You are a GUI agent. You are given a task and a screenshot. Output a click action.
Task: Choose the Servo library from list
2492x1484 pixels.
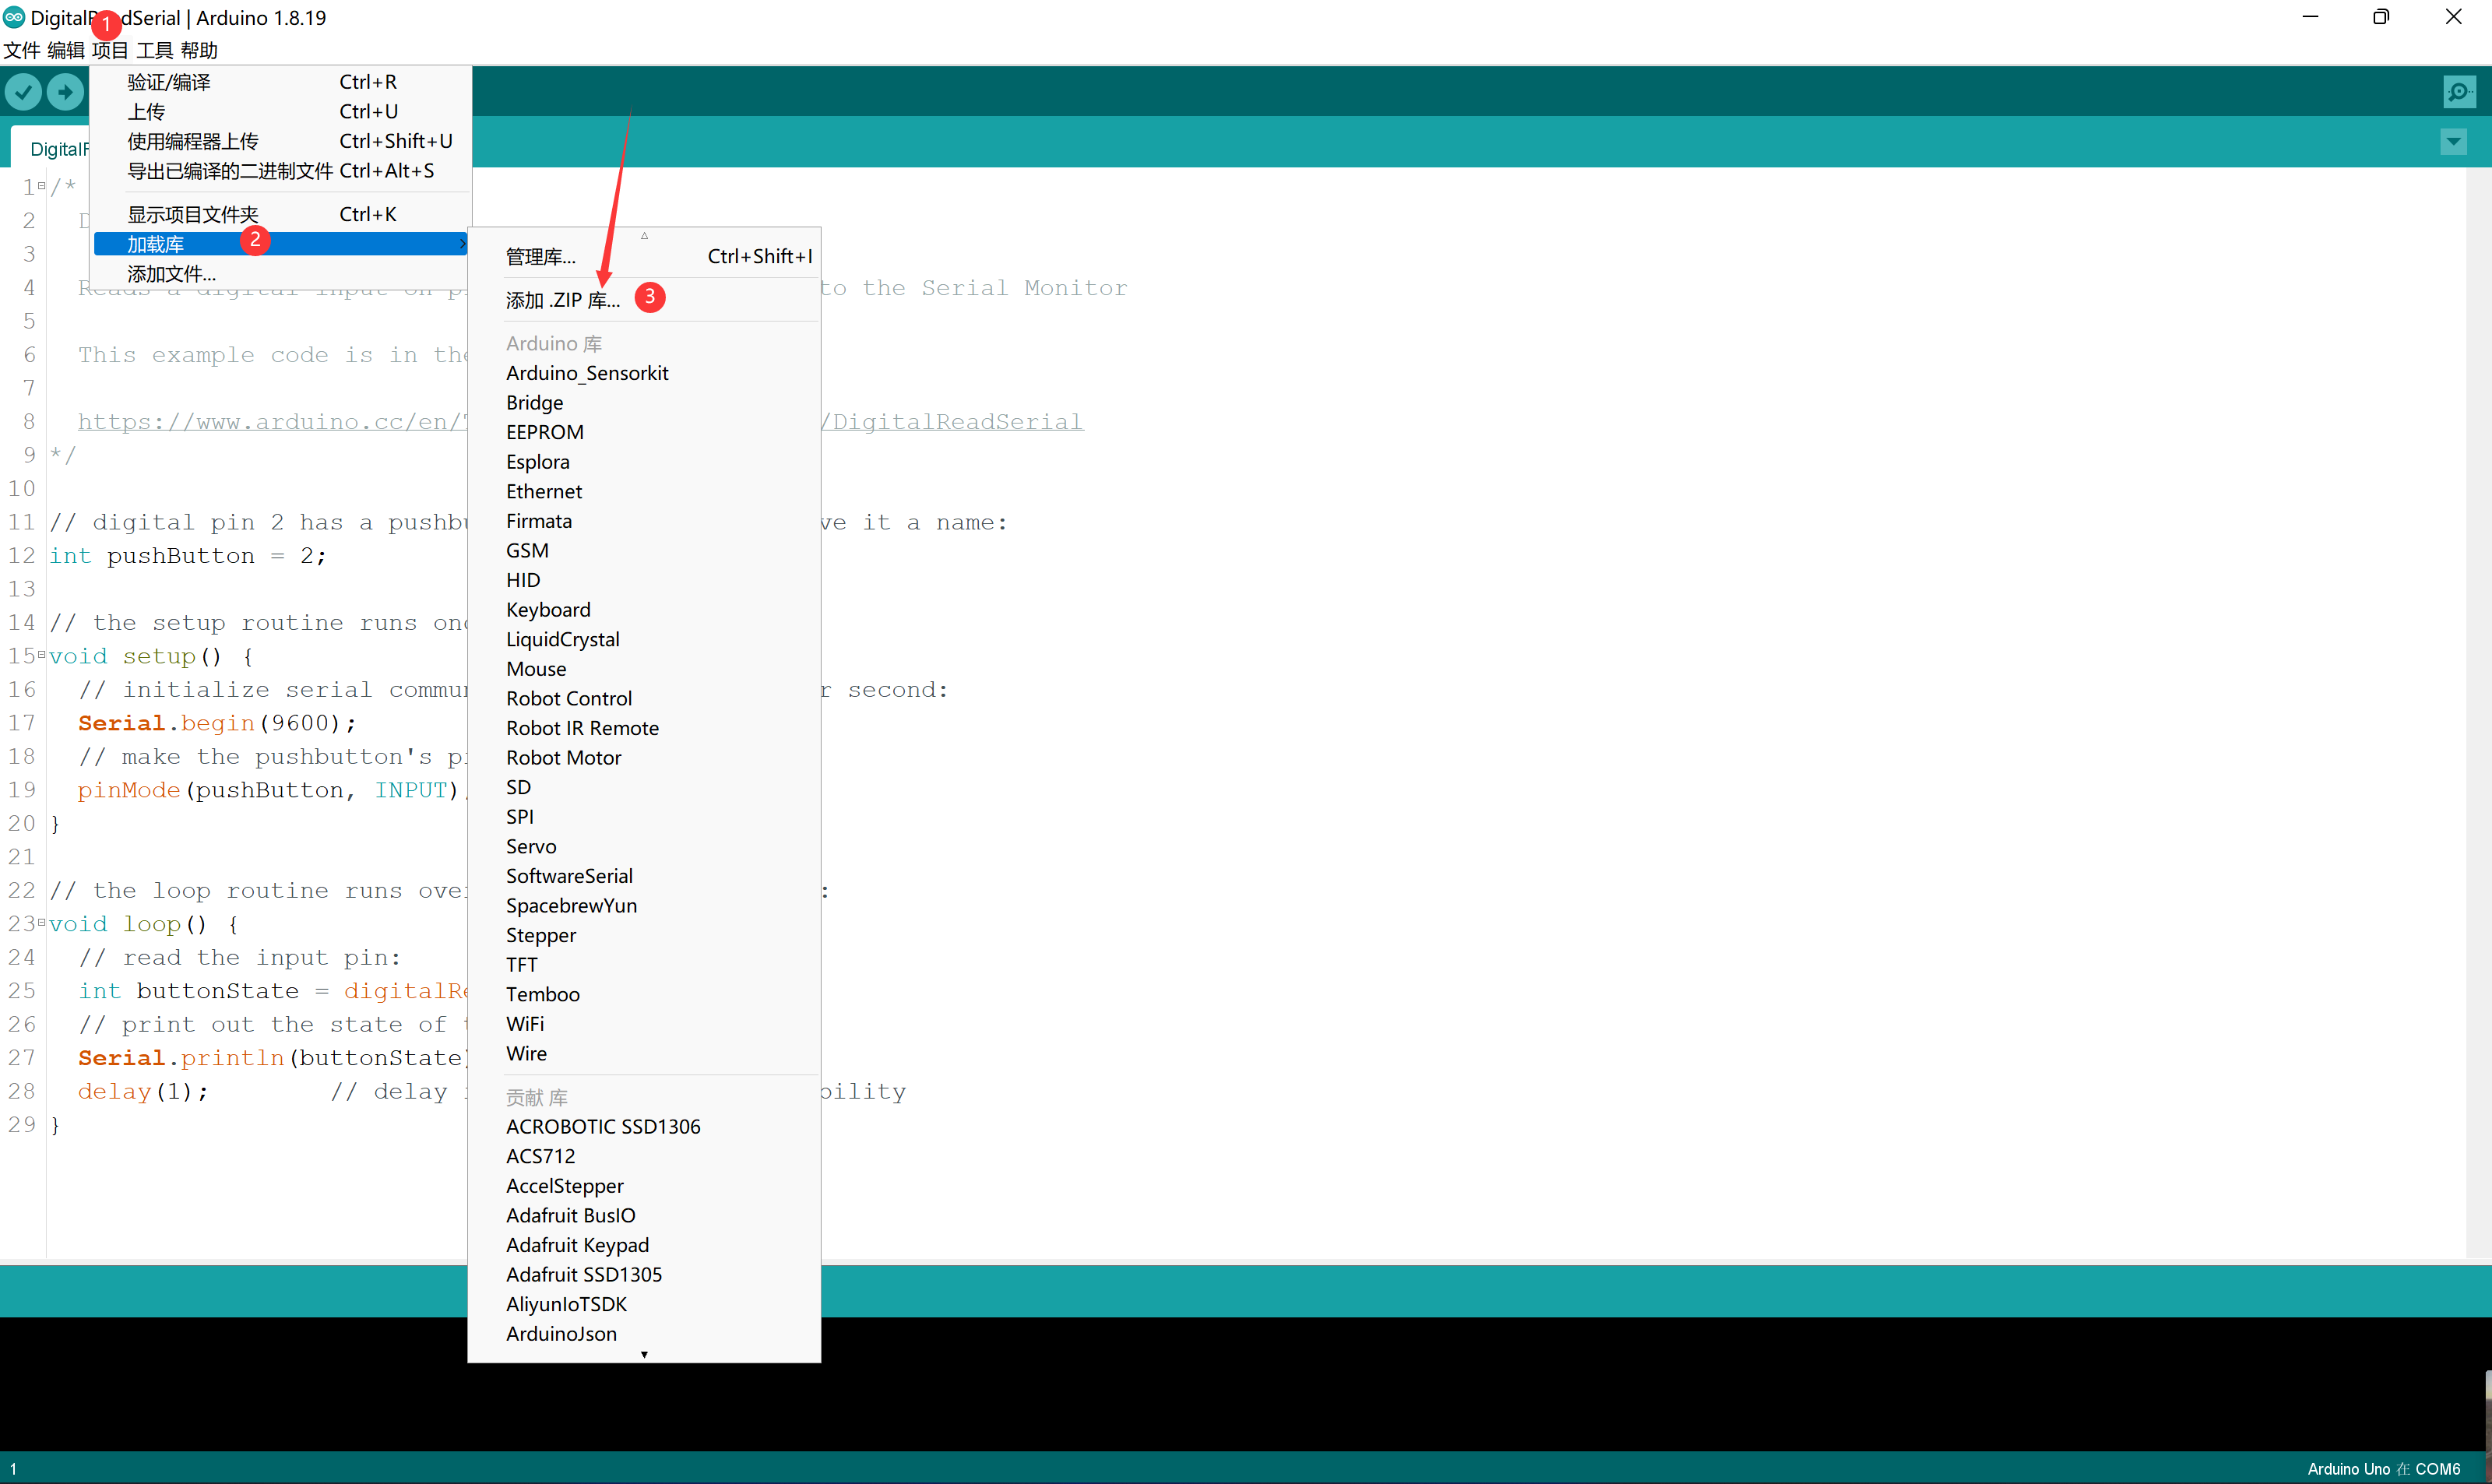531,846
